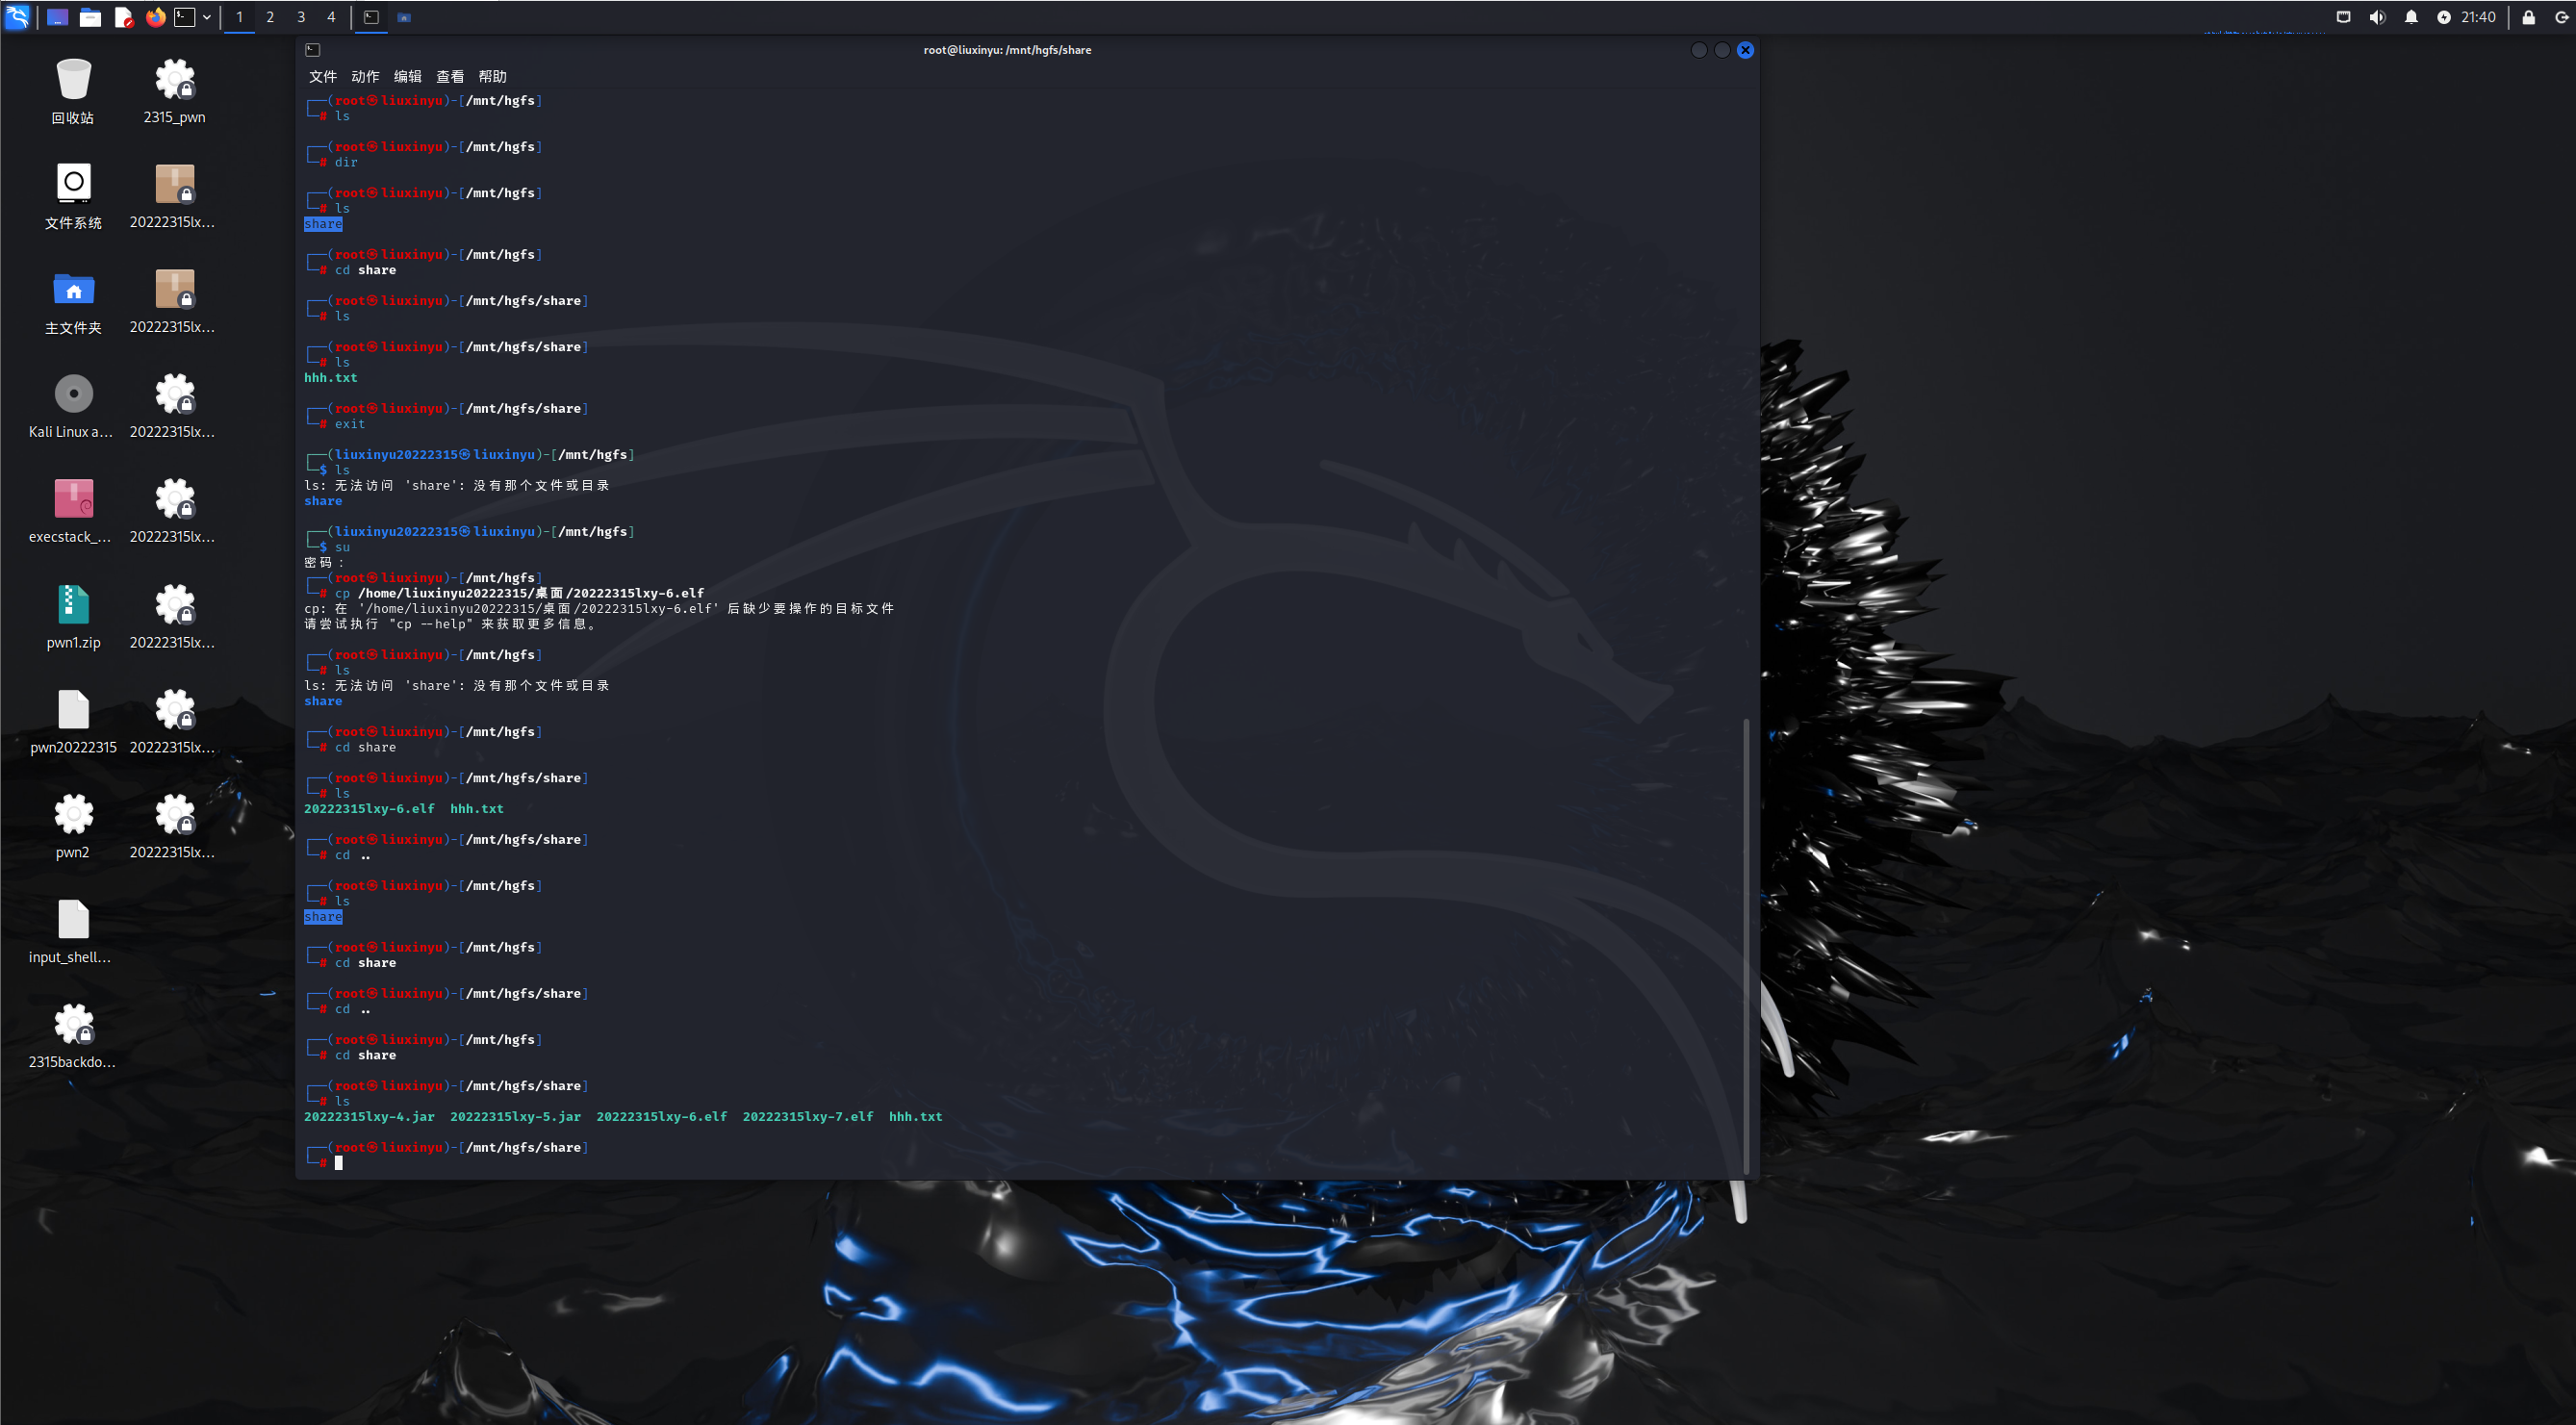This screenshot has height=1425, width=2576.
Task: Open the file manager panel launcher
Action: (90, 17)
